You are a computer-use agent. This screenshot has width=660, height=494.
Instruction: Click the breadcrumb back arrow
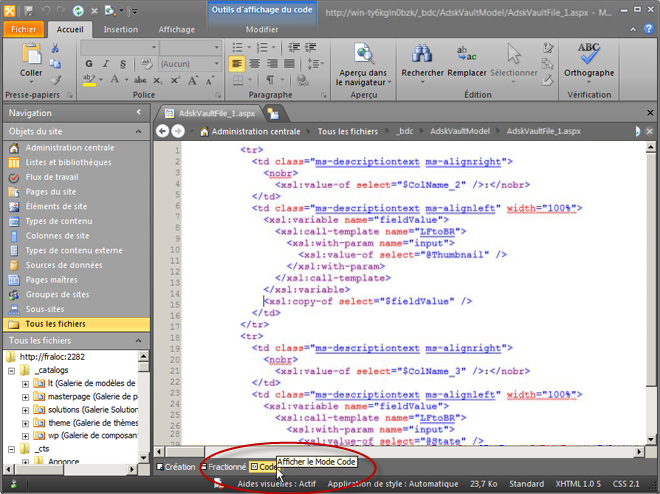162,131
